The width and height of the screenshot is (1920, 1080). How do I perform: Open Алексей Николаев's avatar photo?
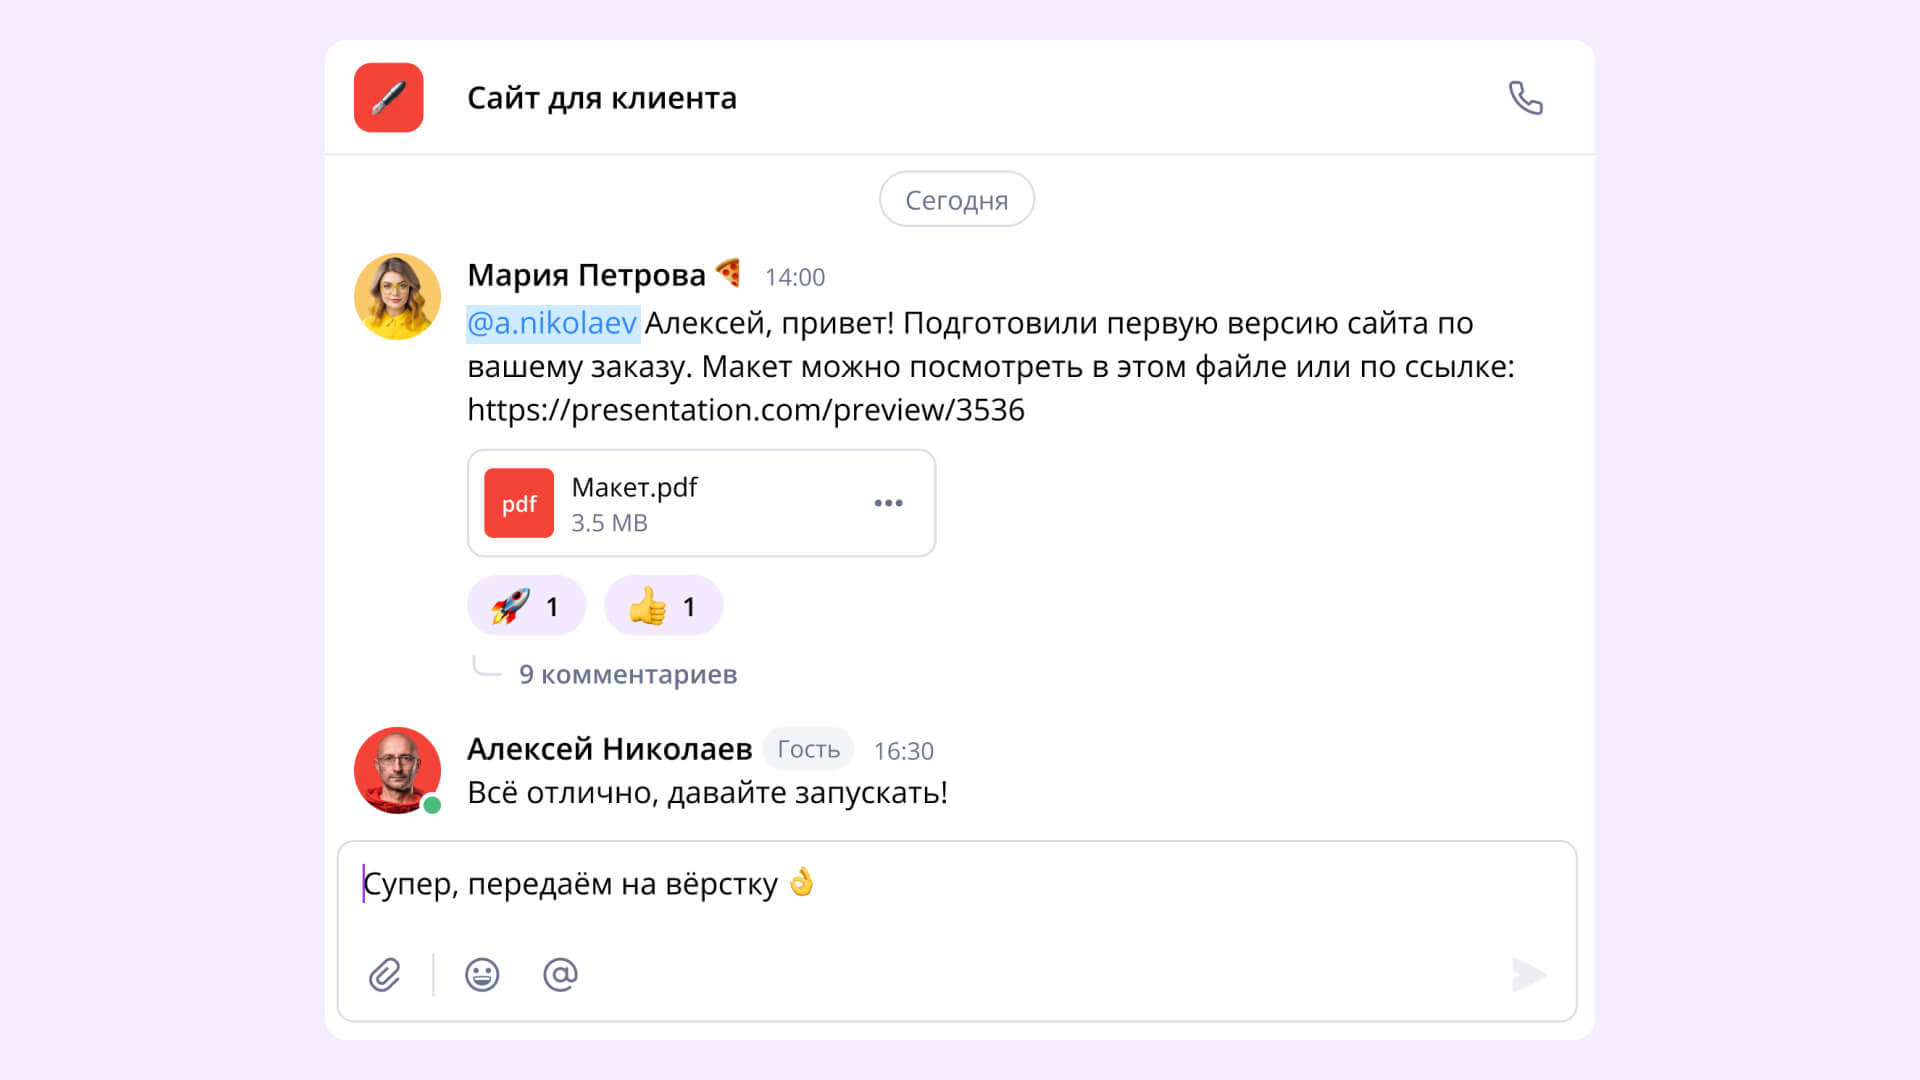pos(397,770)
